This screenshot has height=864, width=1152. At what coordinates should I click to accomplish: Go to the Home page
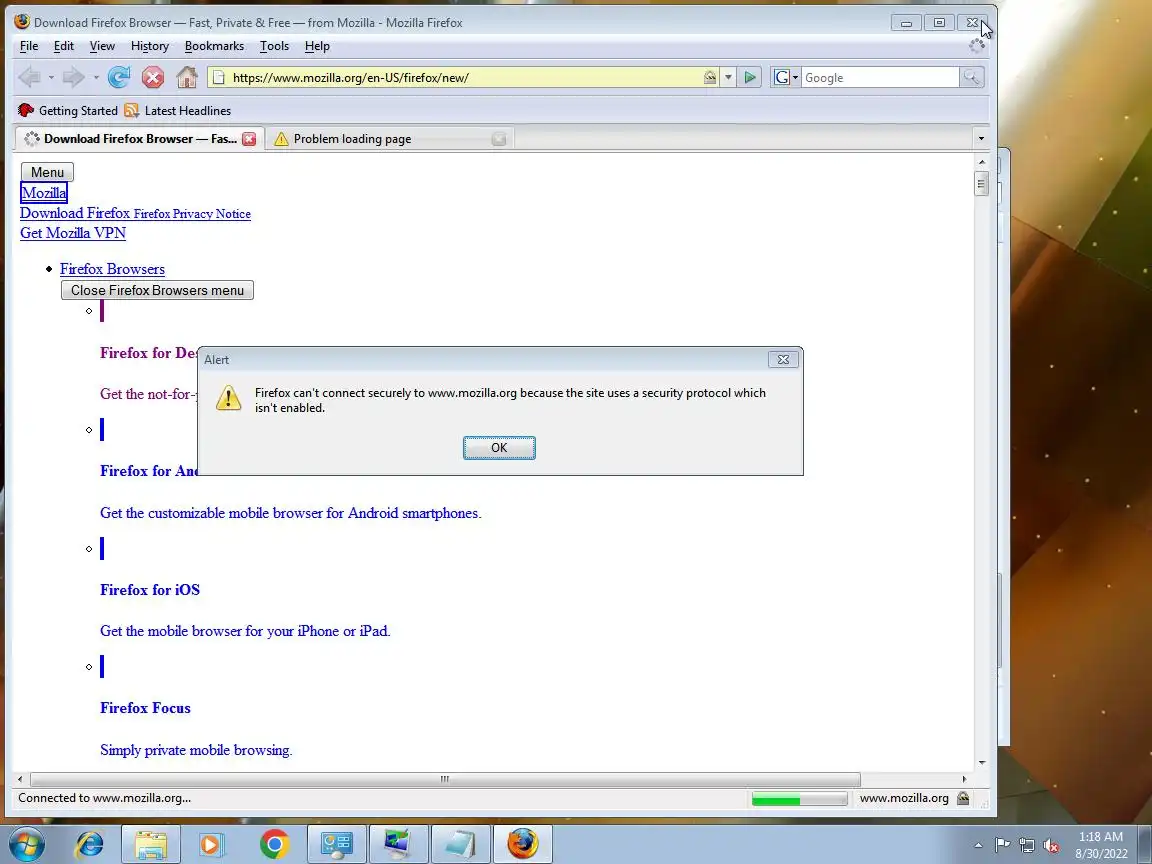point(187,77)
